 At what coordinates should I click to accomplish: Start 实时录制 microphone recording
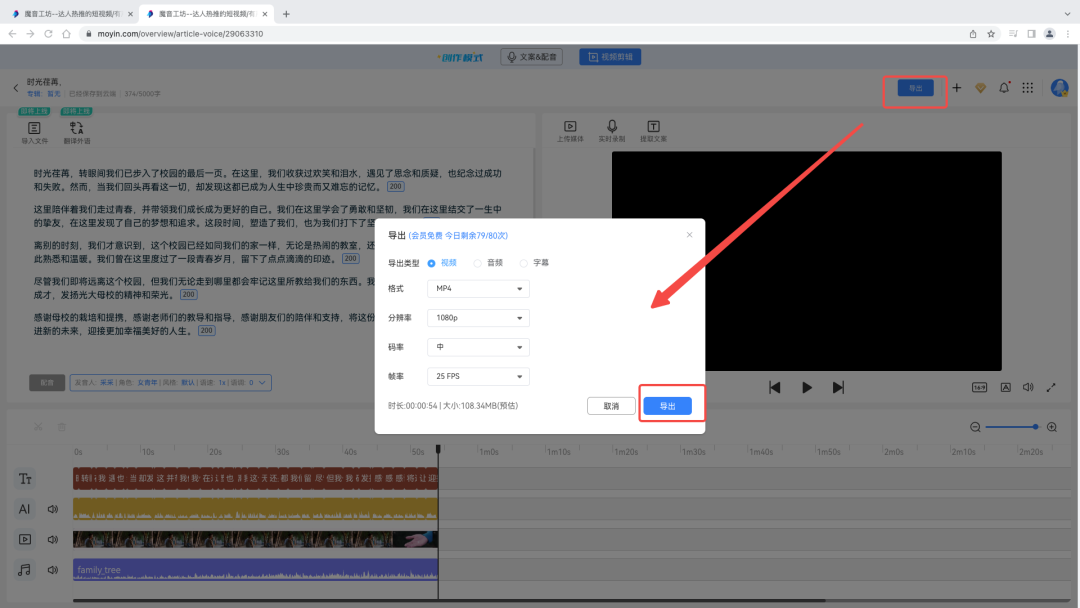(x=612, y=130)
